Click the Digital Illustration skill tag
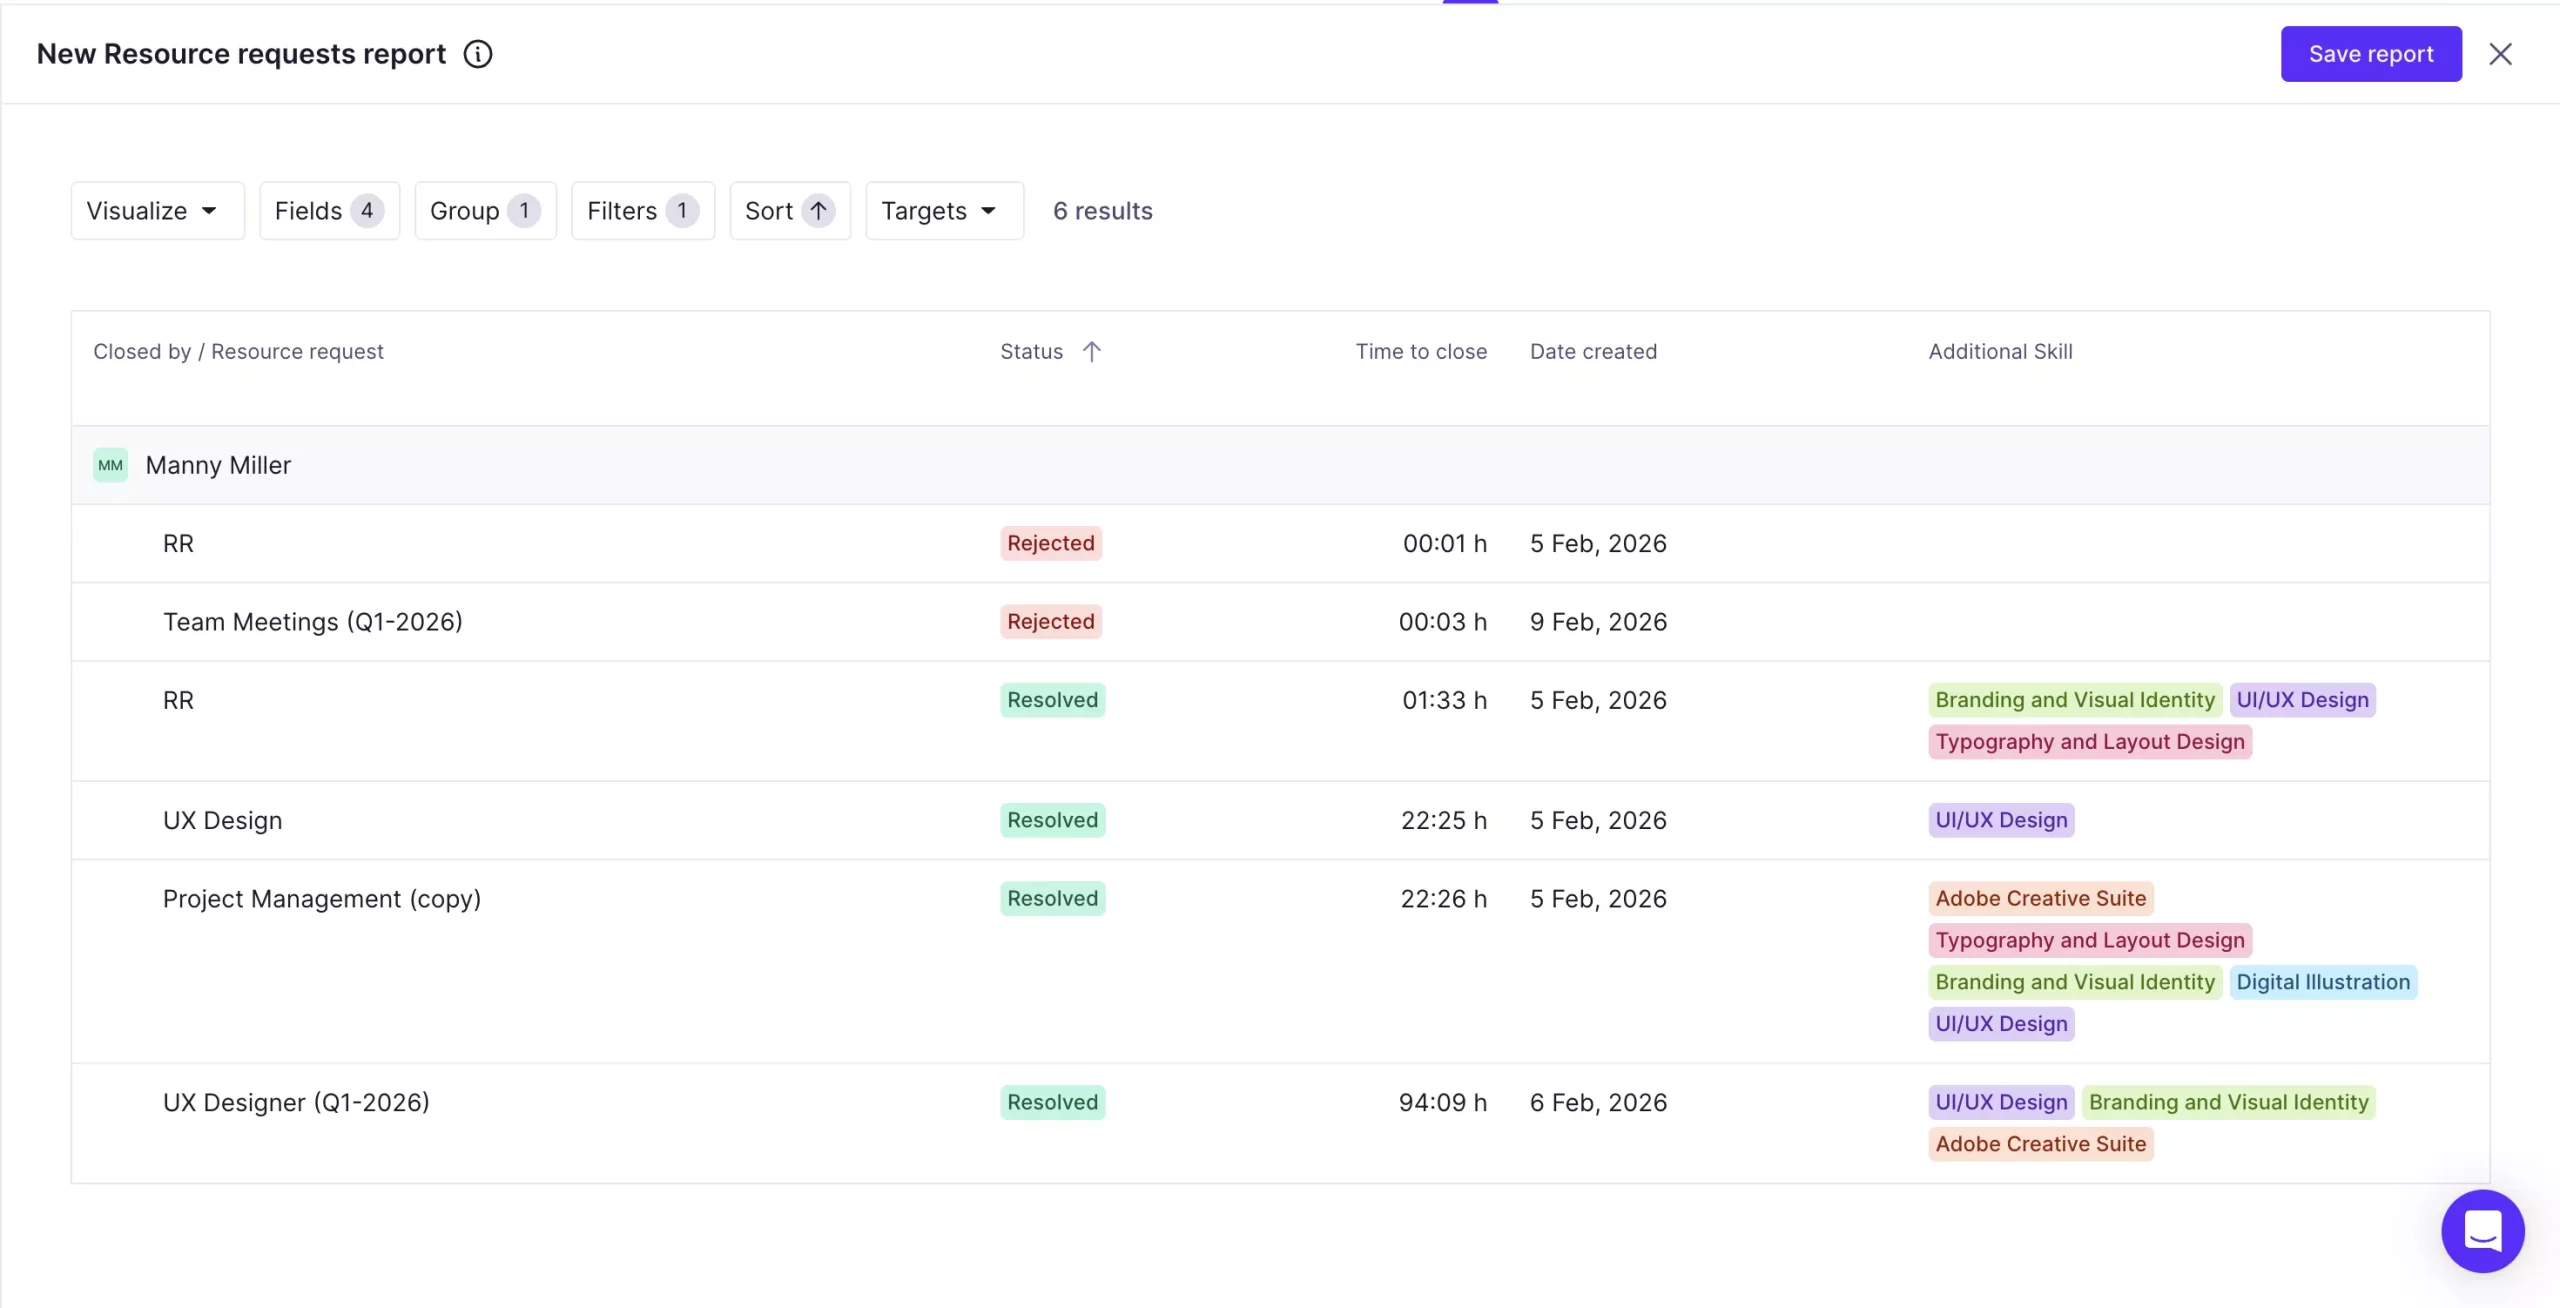 pyautogui.click(x=2322, y=982)
